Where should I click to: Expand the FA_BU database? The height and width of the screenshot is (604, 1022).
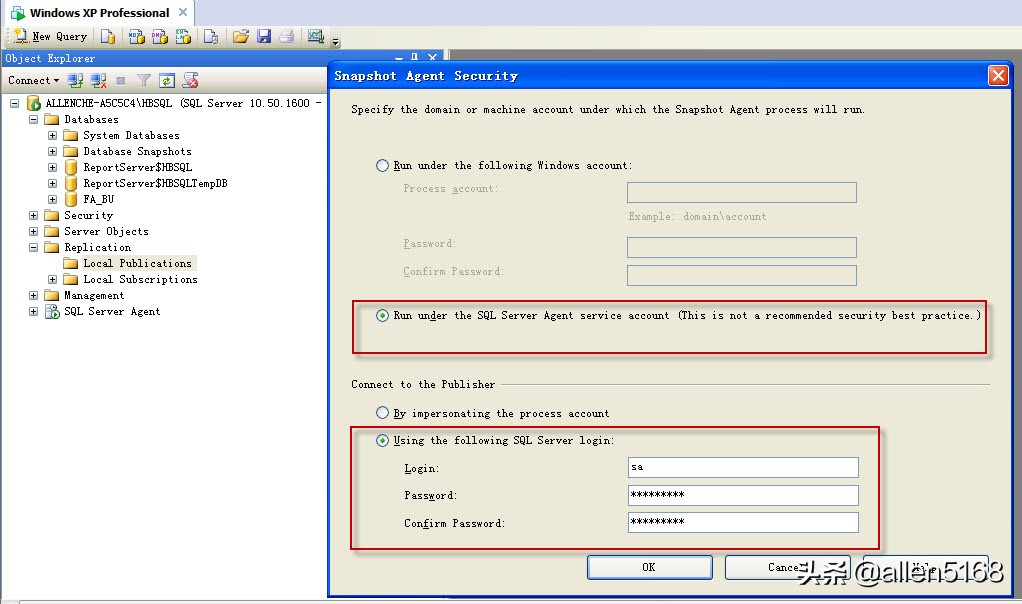click(x=51, y=199)
